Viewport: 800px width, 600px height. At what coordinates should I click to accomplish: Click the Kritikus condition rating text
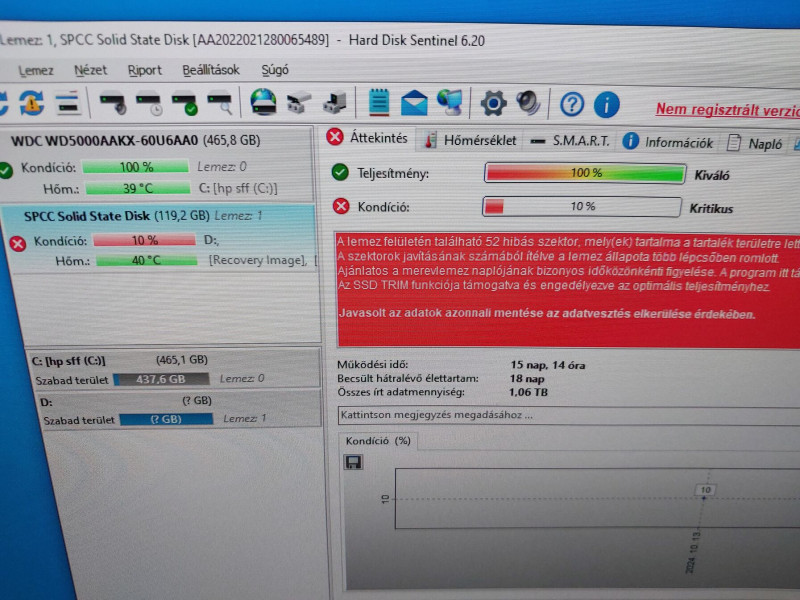711,209
